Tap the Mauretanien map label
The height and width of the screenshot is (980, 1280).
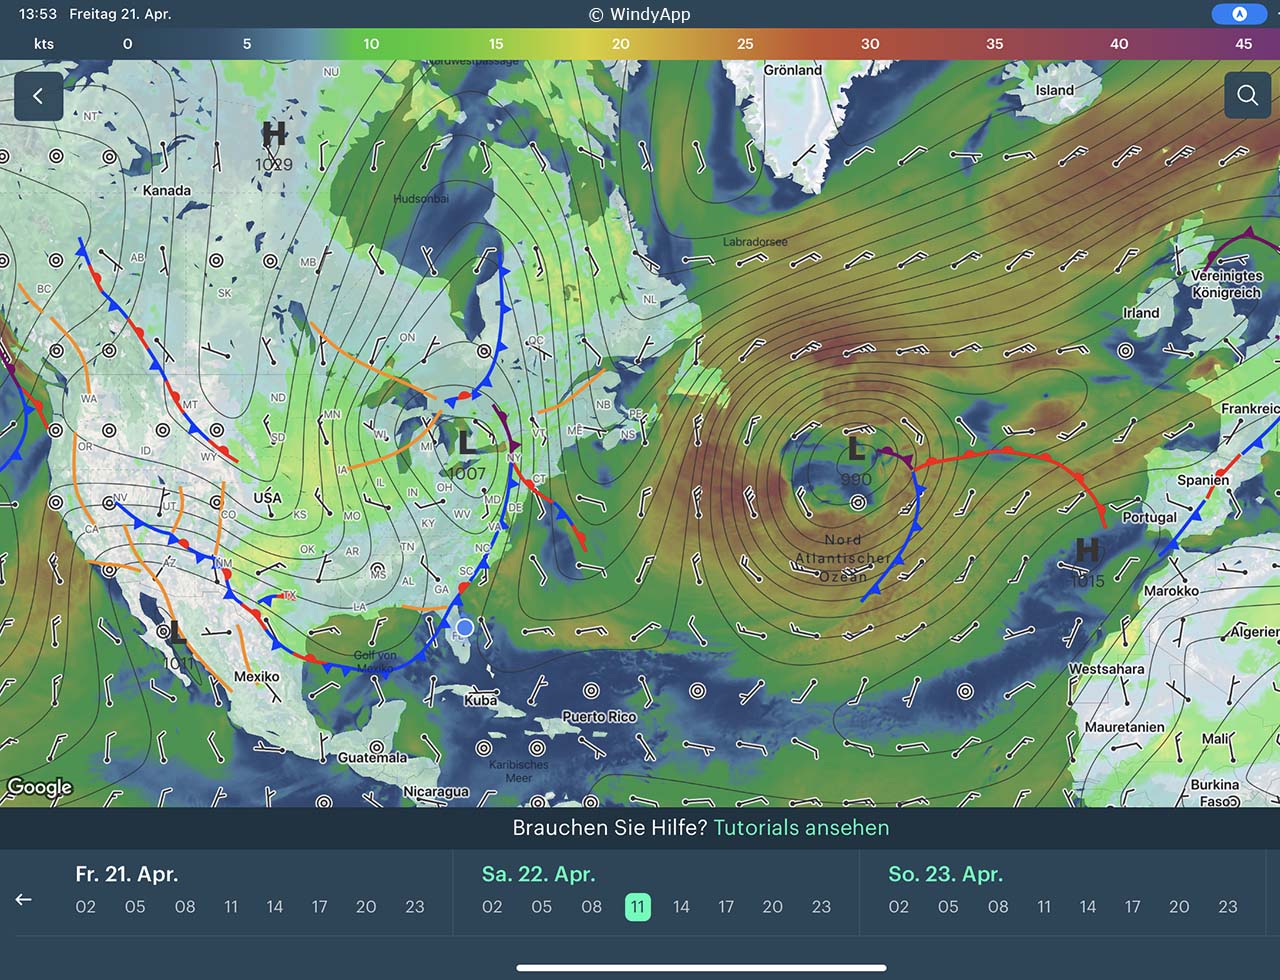click(x=1125, y=727)
